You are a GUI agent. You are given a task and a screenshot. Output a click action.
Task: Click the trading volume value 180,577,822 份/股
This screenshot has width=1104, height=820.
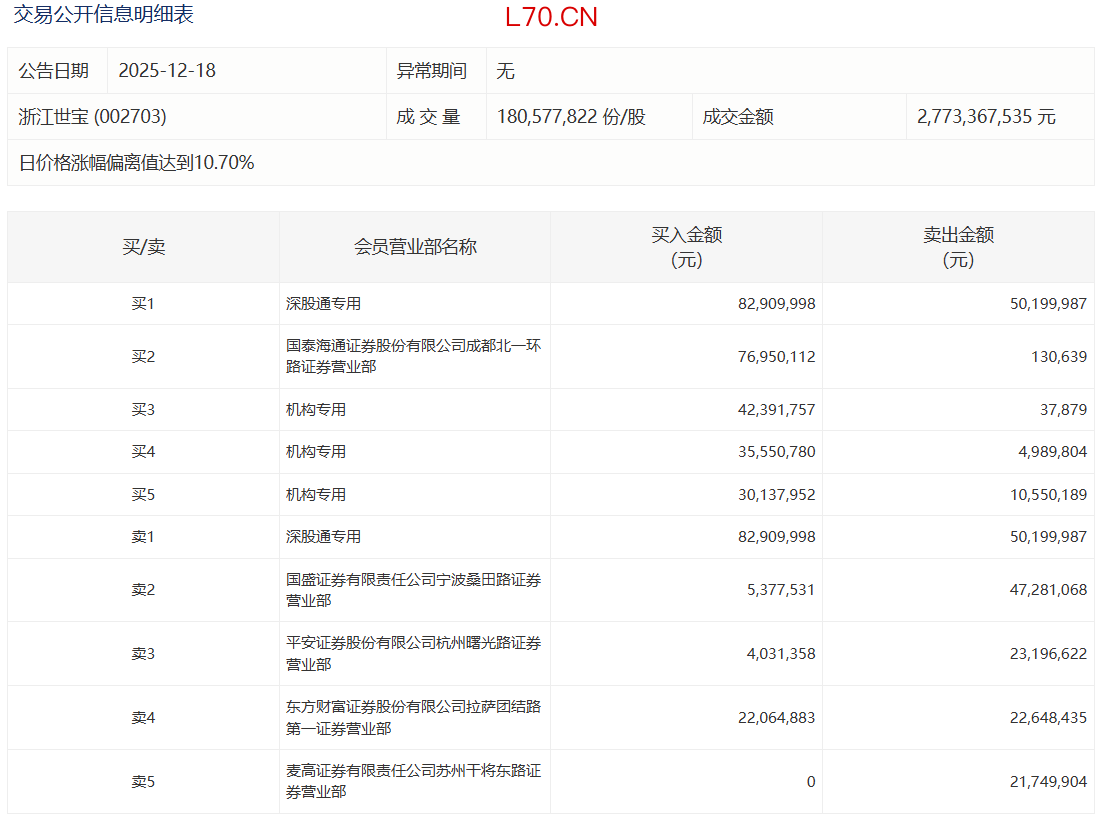(571, 117)
